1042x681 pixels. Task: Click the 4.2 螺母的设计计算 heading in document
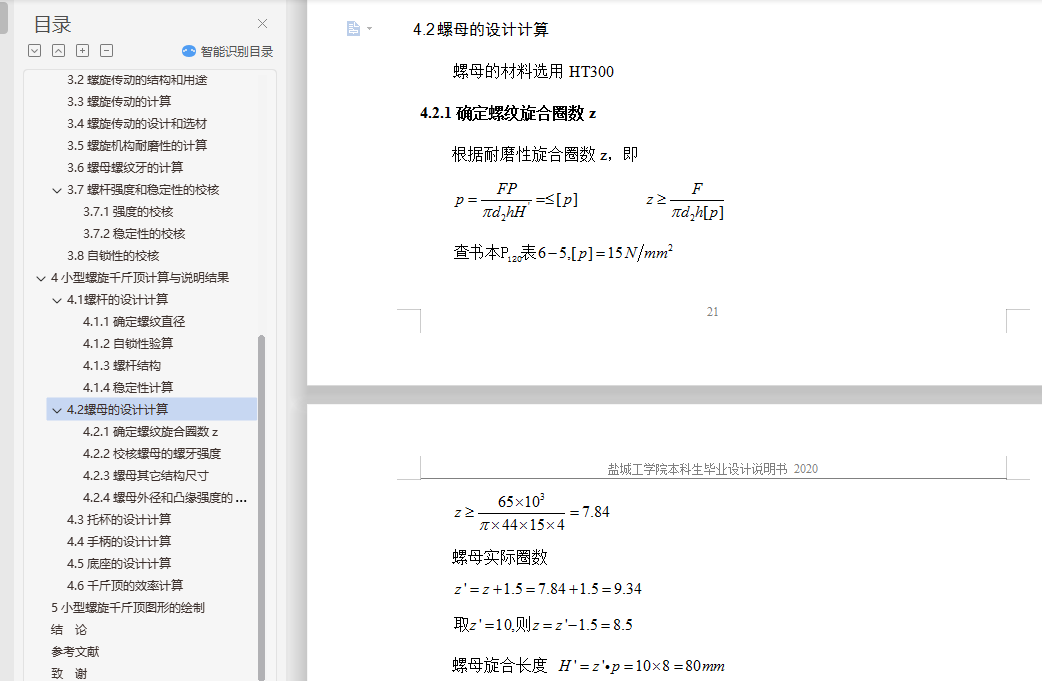coord(480,29)
